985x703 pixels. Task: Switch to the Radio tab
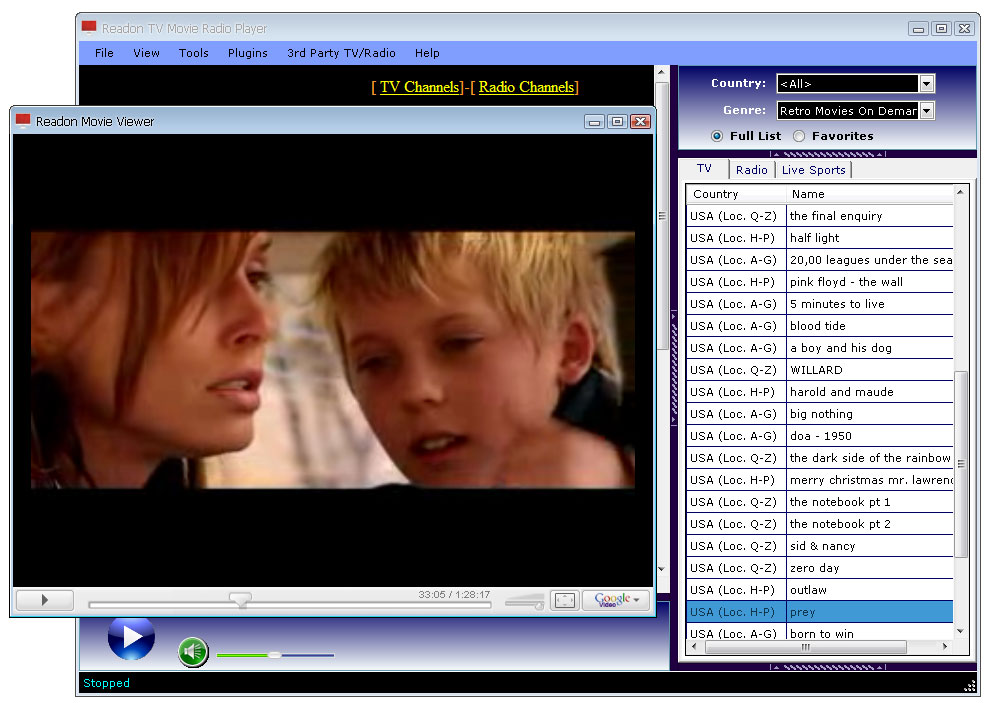pyautogui.click(x=752, y=170)
